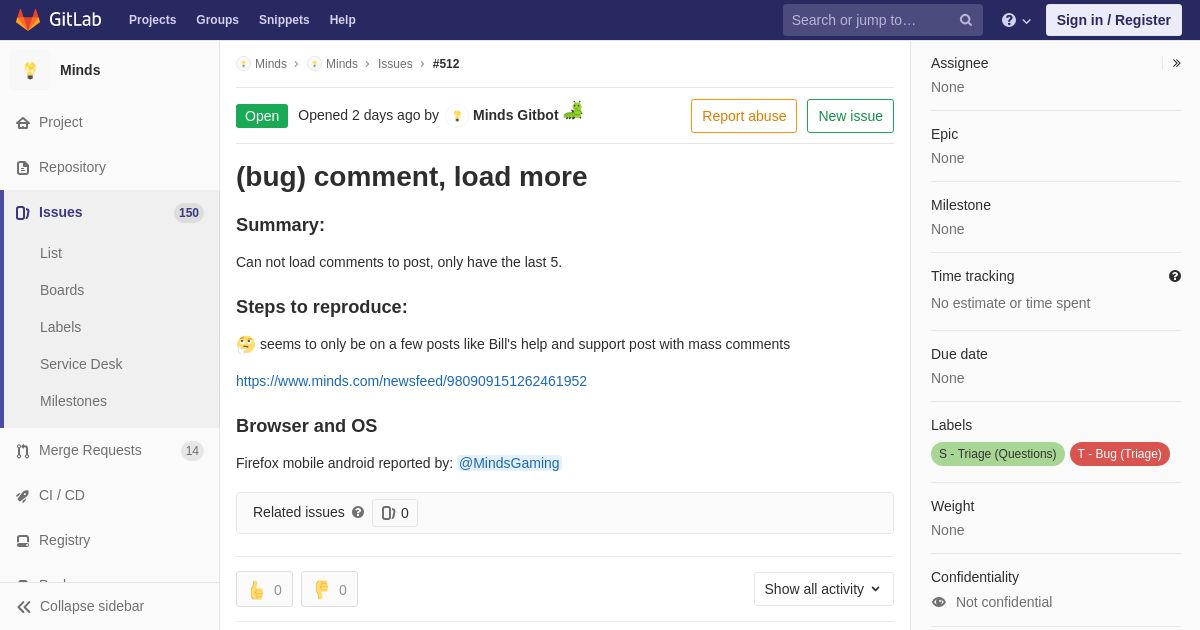Screen dimensions: 1200x630
Task: Click time tracking help icon
Action: (x=1175, y=276)
